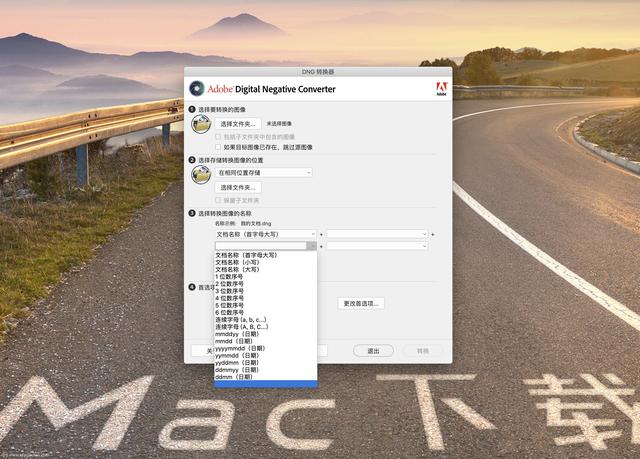
Task: Choose mmddyy（日期）date format
Action: click(x=266, y=334)
